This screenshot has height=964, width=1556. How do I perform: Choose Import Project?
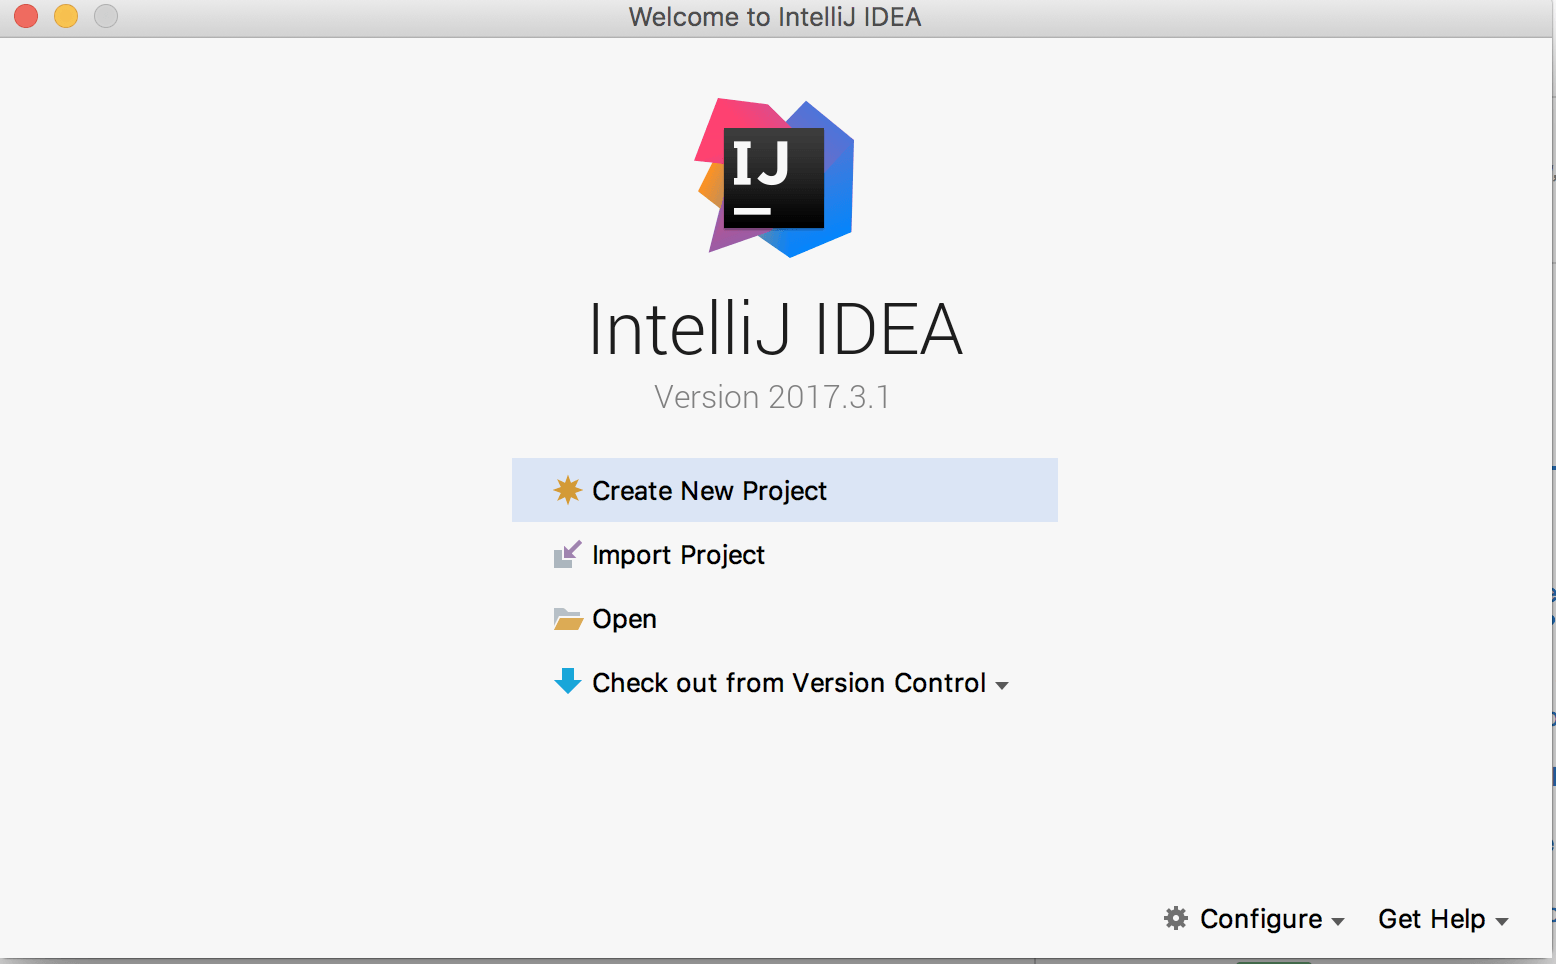pyautogui.click(x=678, y=554)
